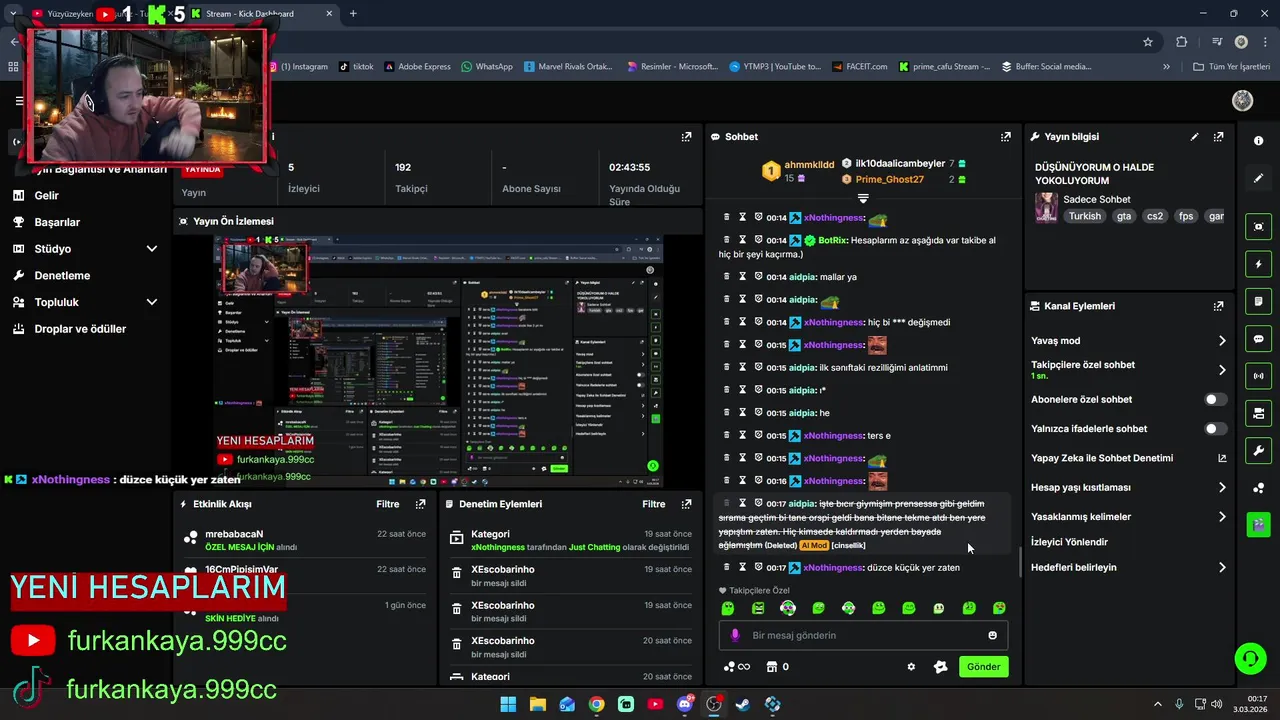Image resolution: width=1280 pixels, height=720 pixels.
Task: Select the Turkish stream tag
Action: (1084, 216)
